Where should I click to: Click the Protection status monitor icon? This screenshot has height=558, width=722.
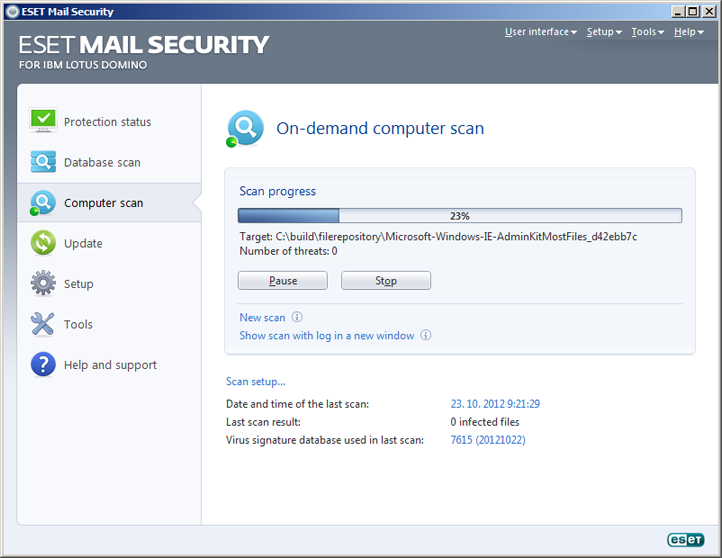(43, 121)
